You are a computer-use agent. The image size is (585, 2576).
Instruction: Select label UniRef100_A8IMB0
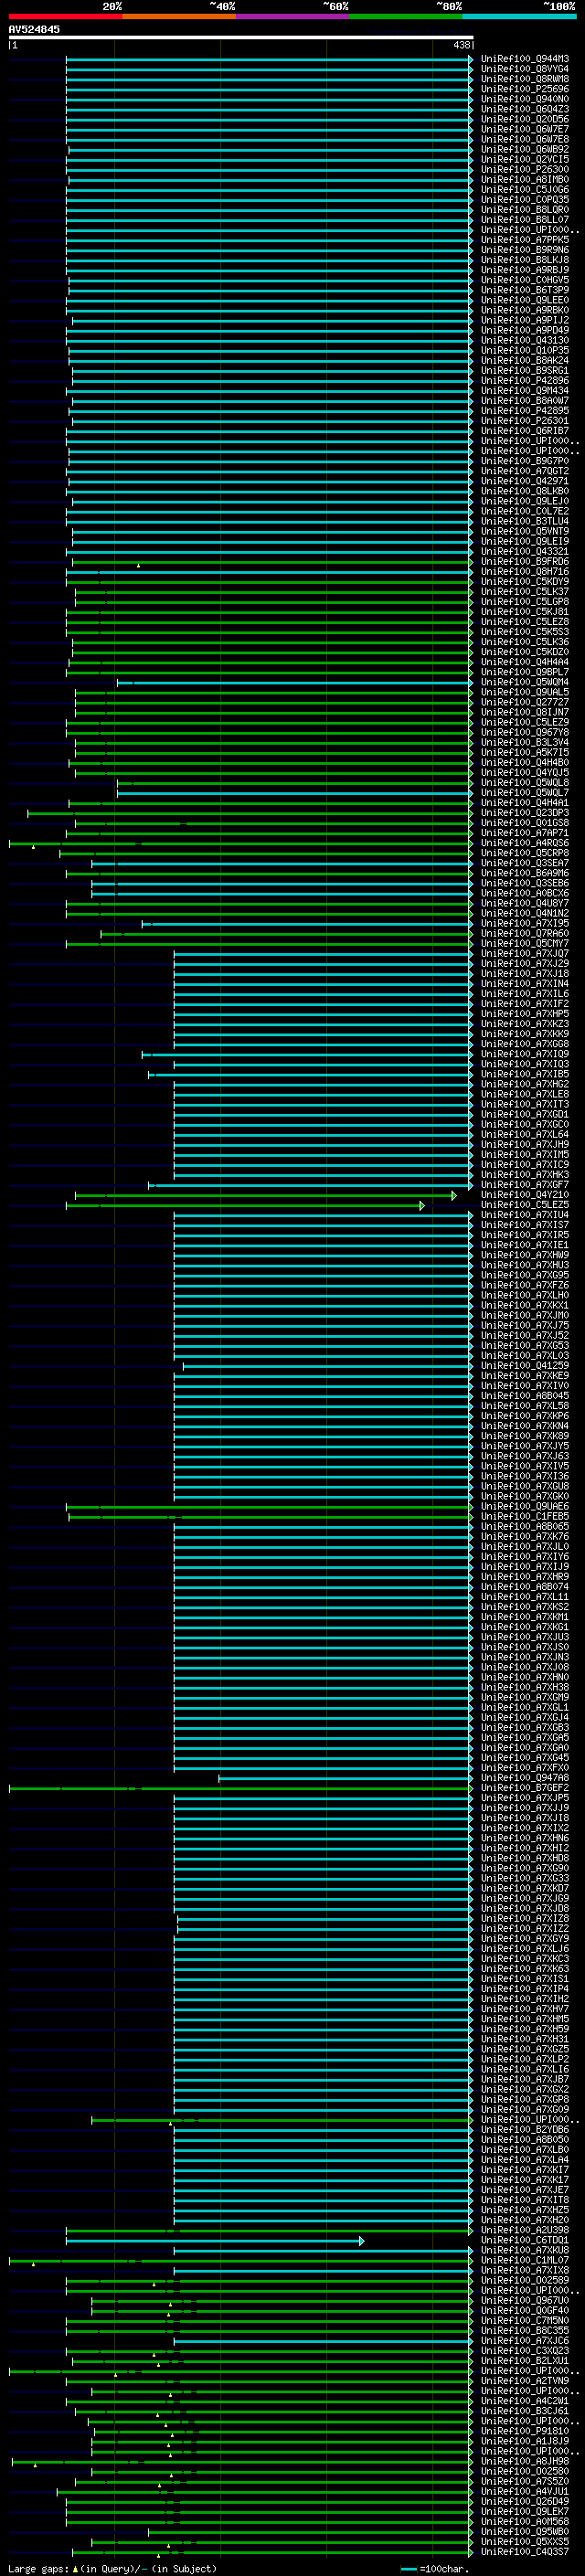(525, 179)
